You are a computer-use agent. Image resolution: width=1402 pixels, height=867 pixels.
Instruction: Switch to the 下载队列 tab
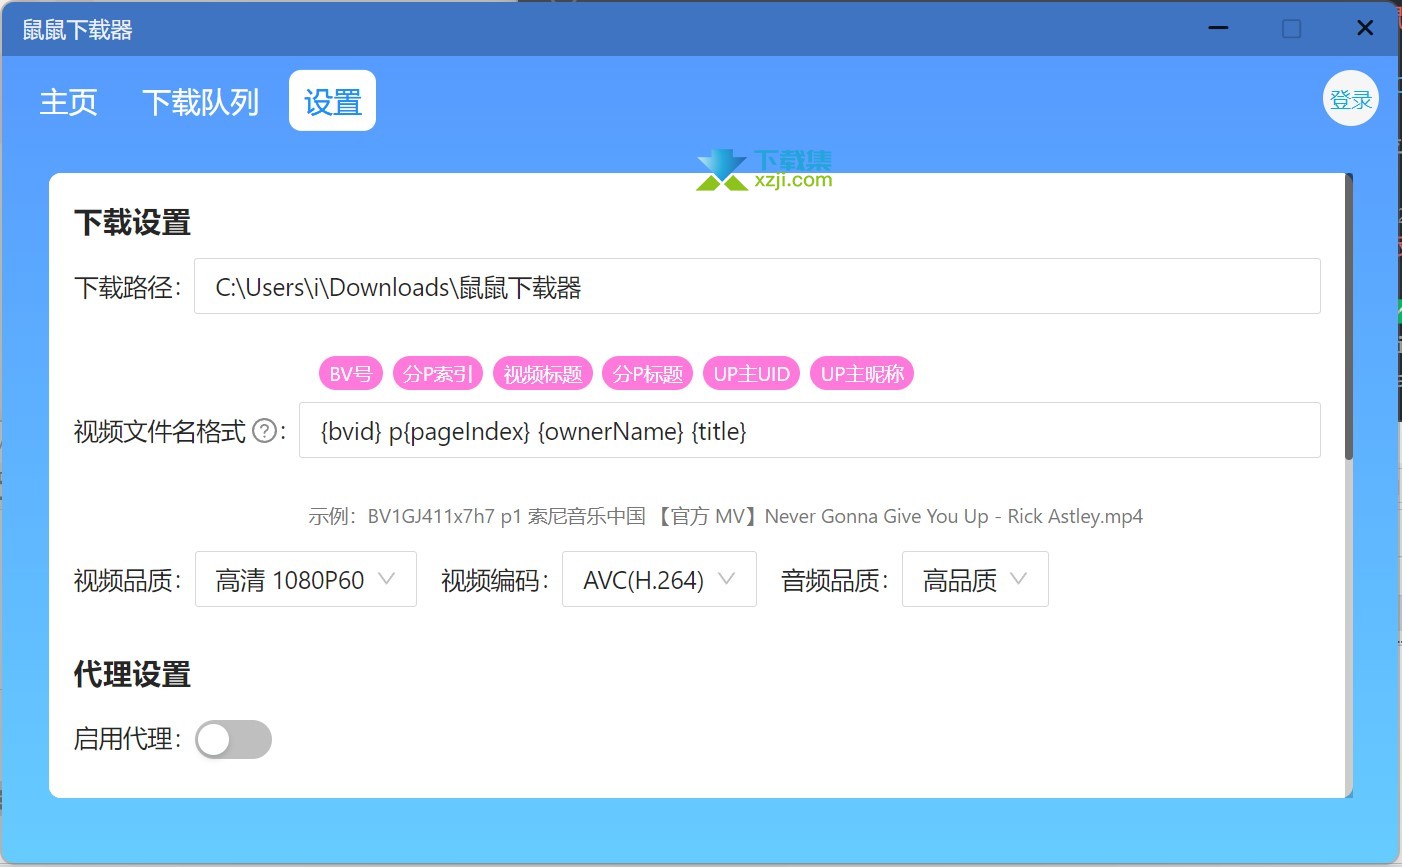(x=200, y=101)
